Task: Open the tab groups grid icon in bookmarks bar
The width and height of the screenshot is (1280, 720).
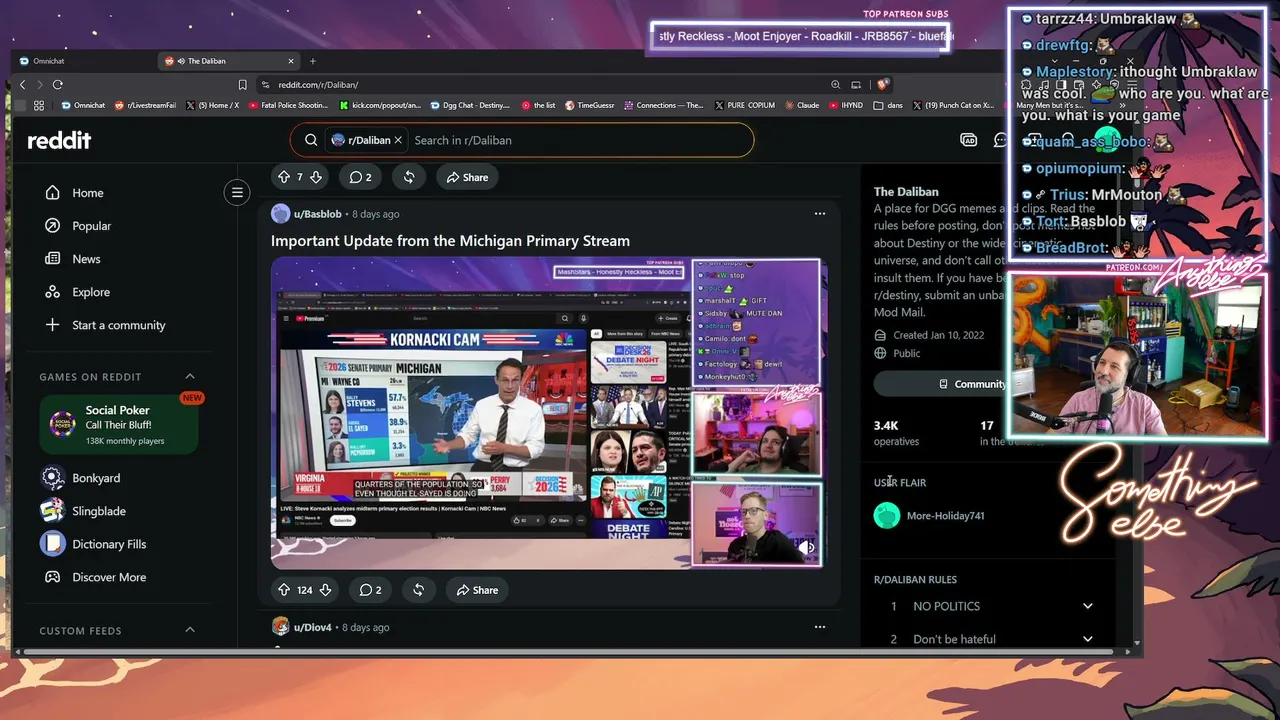Action: (39, 105)
